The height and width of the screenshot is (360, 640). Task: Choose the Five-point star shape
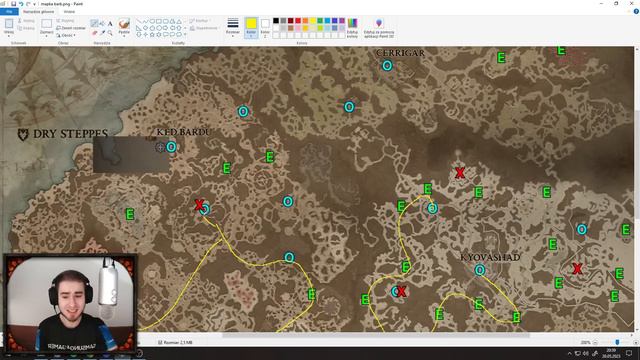click(152, 35)
